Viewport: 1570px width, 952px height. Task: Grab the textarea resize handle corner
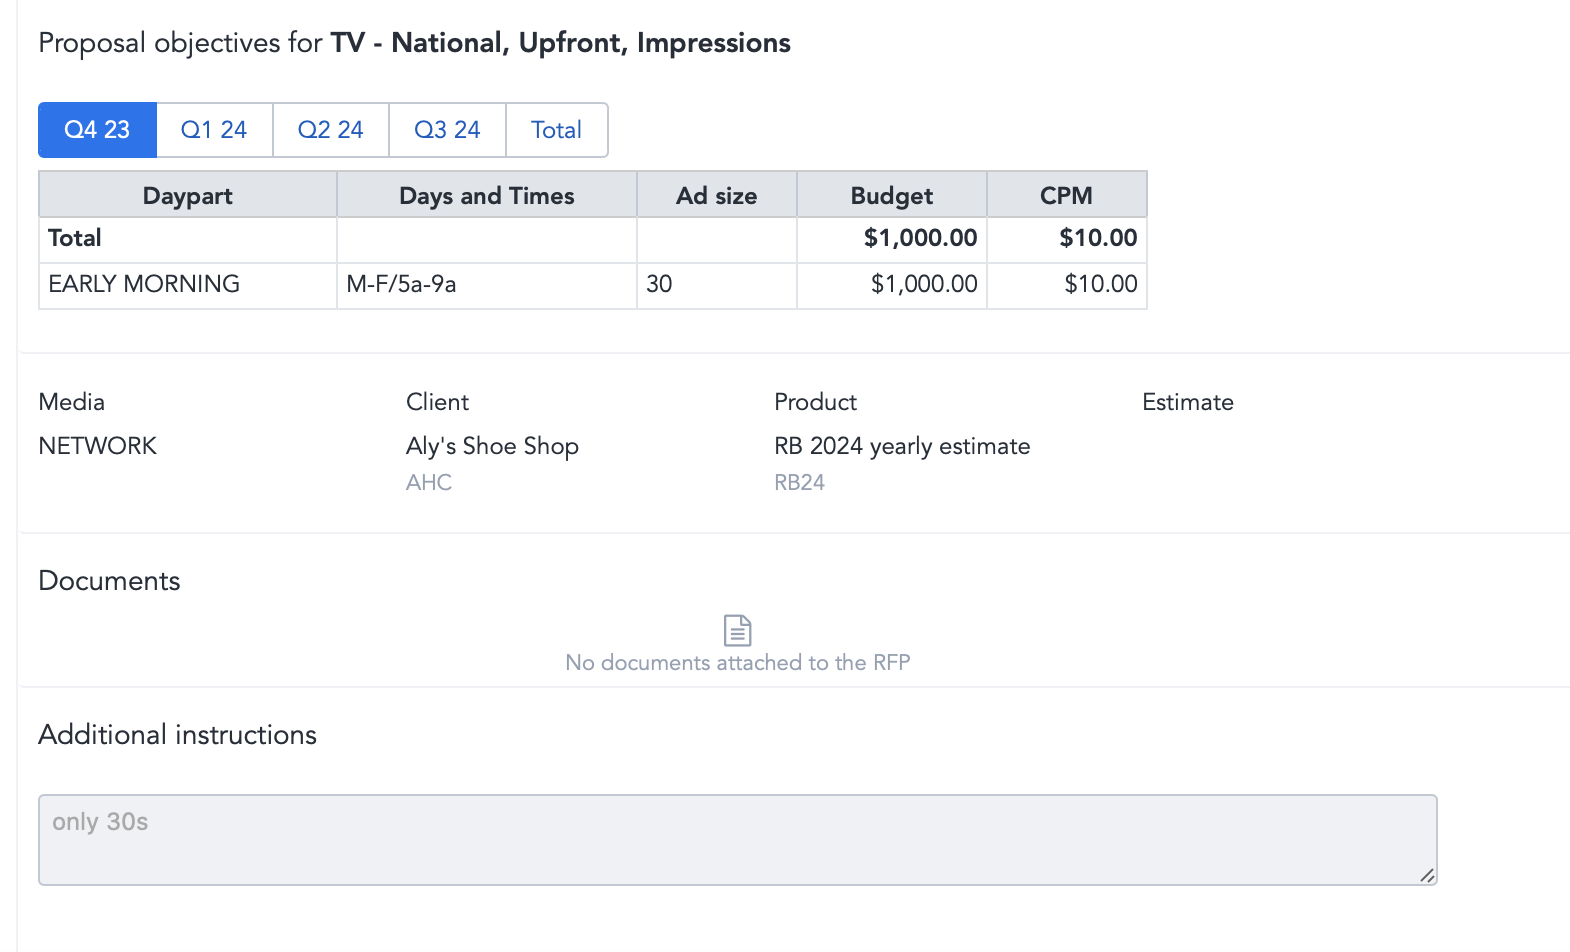coord(1427,875)
